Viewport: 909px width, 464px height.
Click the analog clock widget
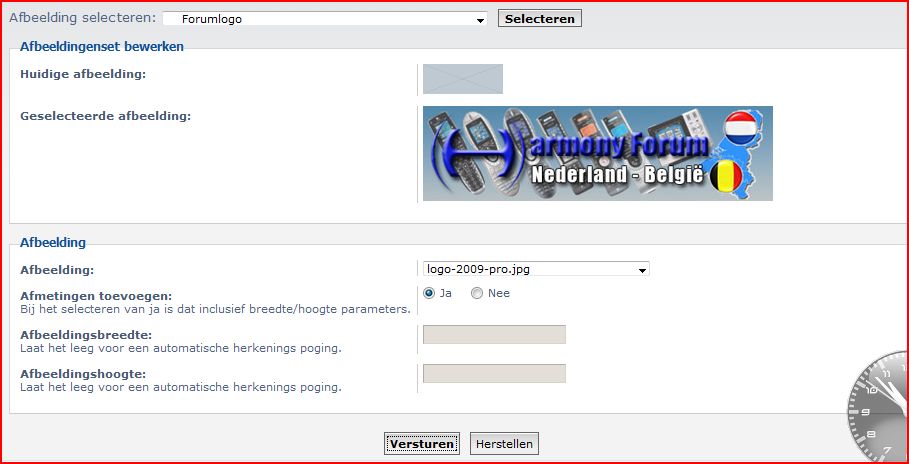879,406
